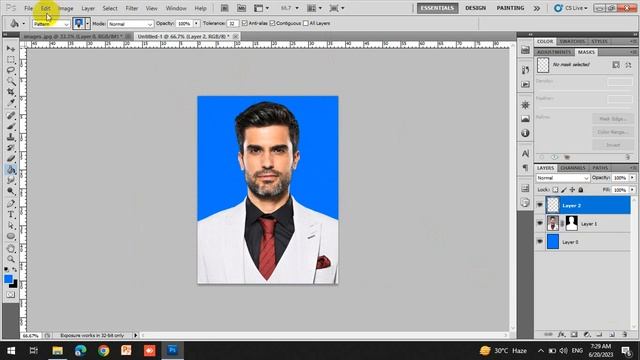
Task: Launch Mini Bridge from the application bar
Action: click(x=242, y=8)
